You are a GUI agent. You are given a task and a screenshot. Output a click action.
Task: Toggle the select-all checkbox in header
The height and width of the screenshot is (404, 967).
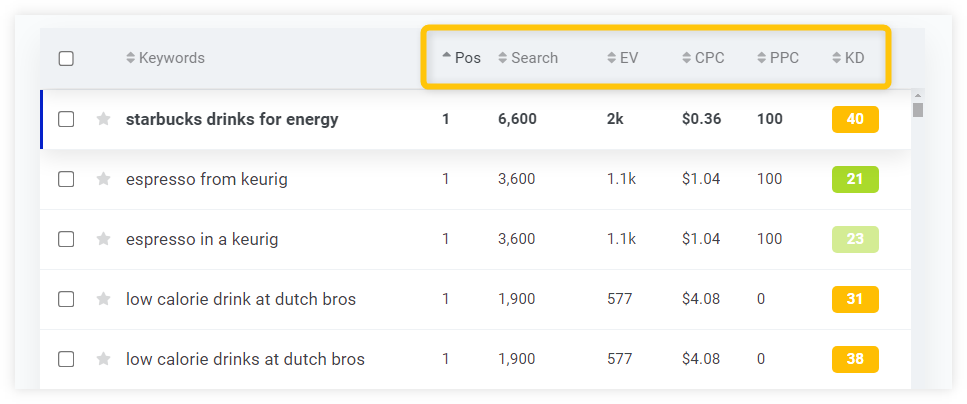(x=66, y=59)
